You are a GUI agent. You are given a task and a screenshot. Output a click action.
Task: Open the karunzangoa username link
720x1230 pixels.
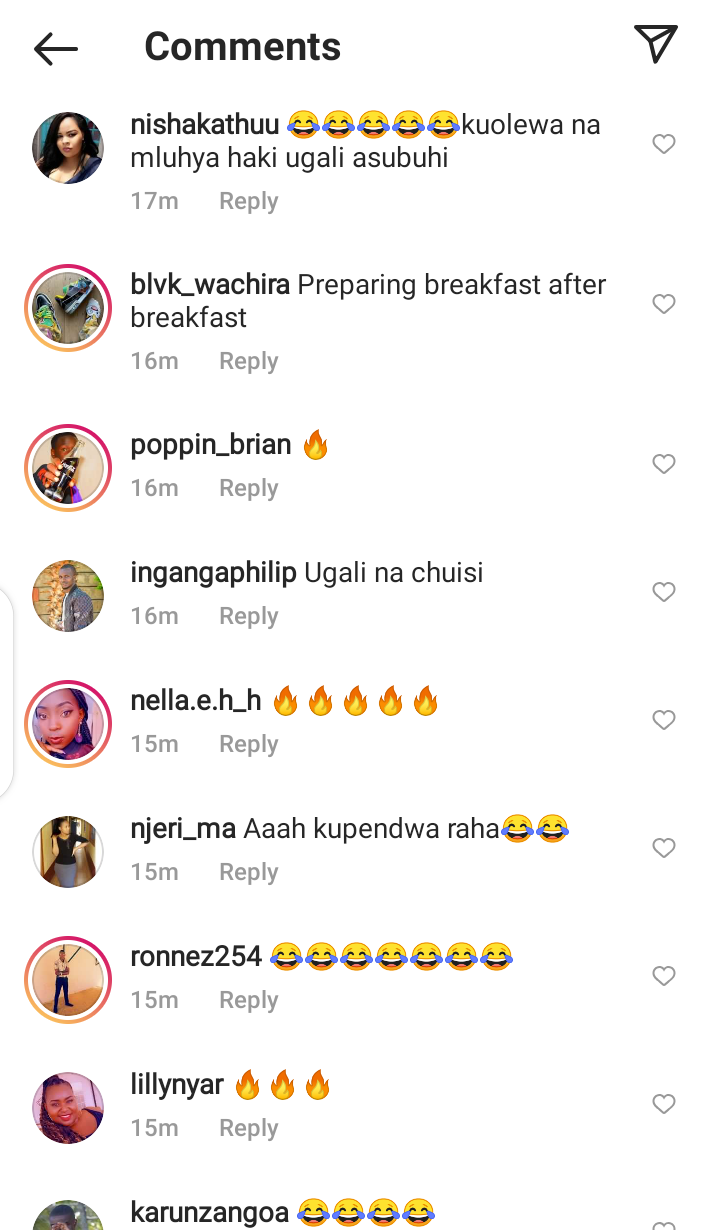[x=210, y=1214]
